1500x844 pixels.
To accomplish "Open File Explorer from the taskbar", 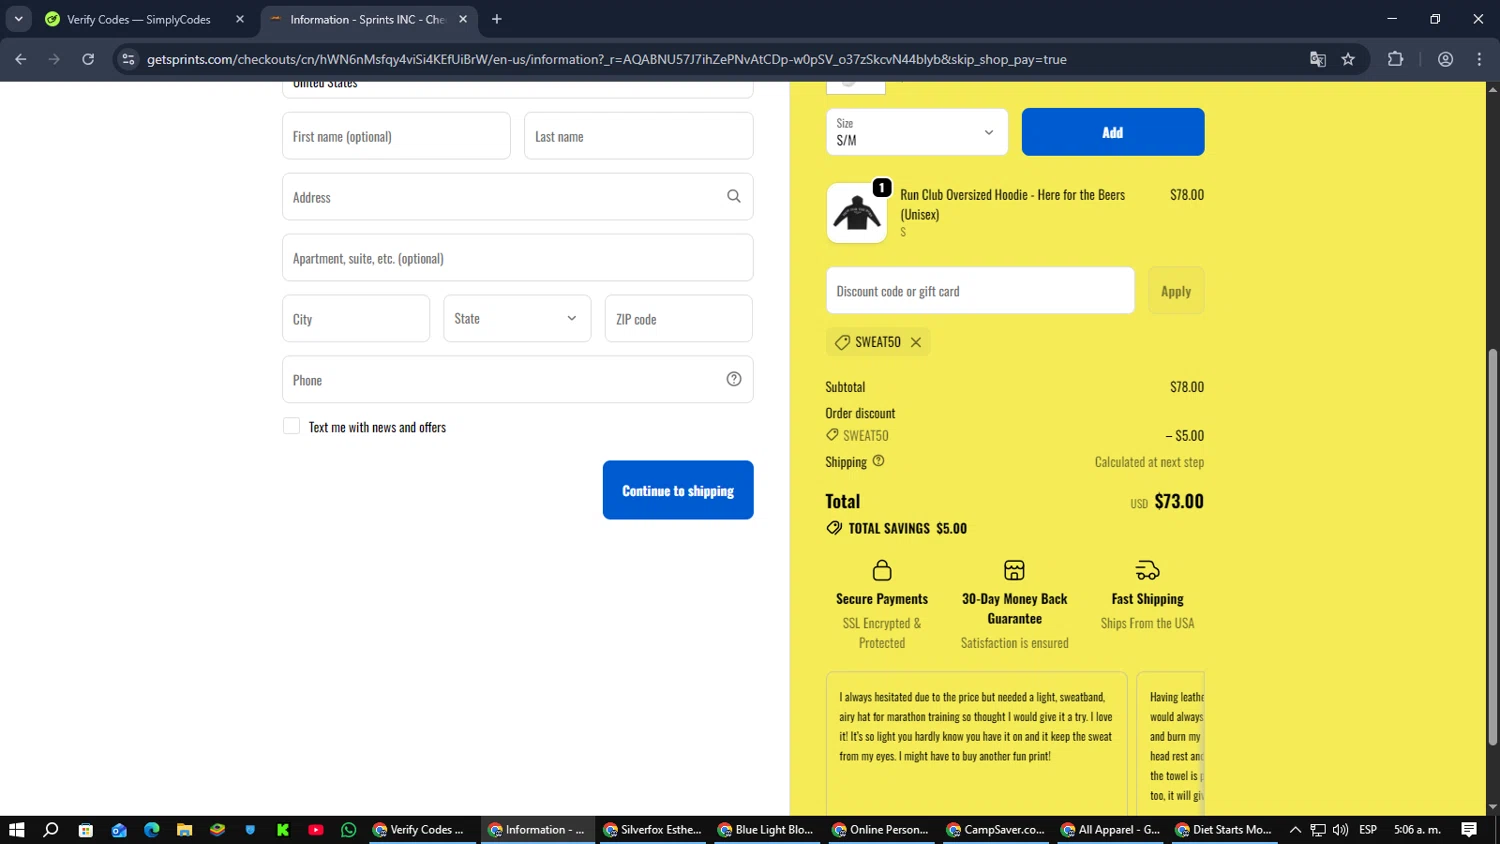I will pyautogui.click(x=184, y=830).
